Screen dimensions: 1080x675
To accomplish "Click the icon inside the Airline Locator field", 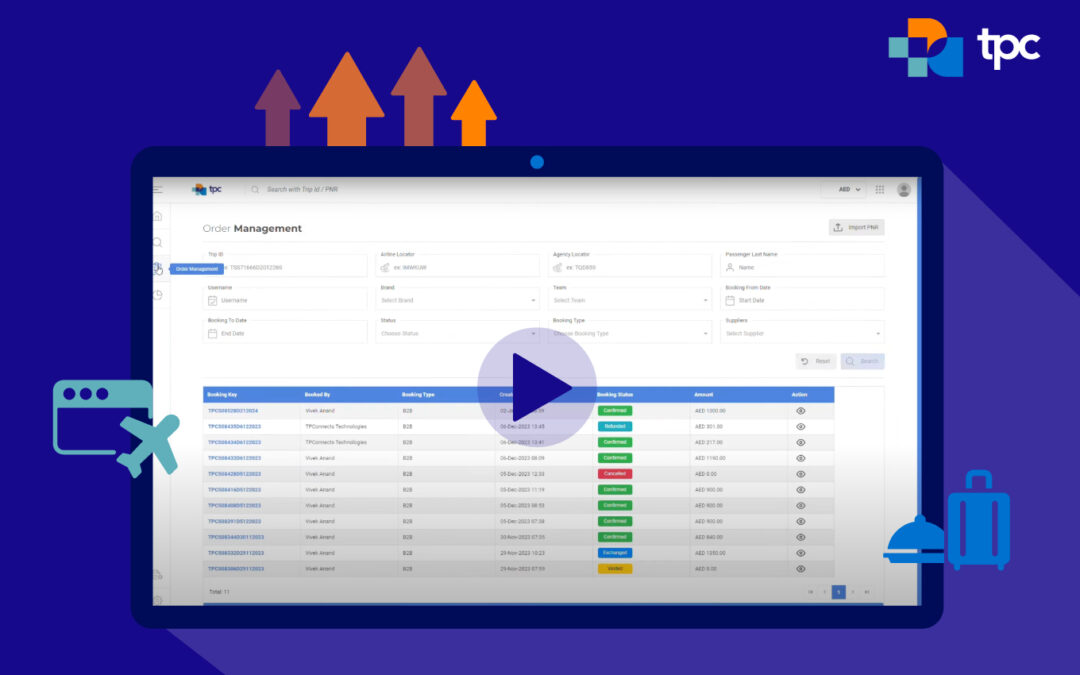I will 385,267.
